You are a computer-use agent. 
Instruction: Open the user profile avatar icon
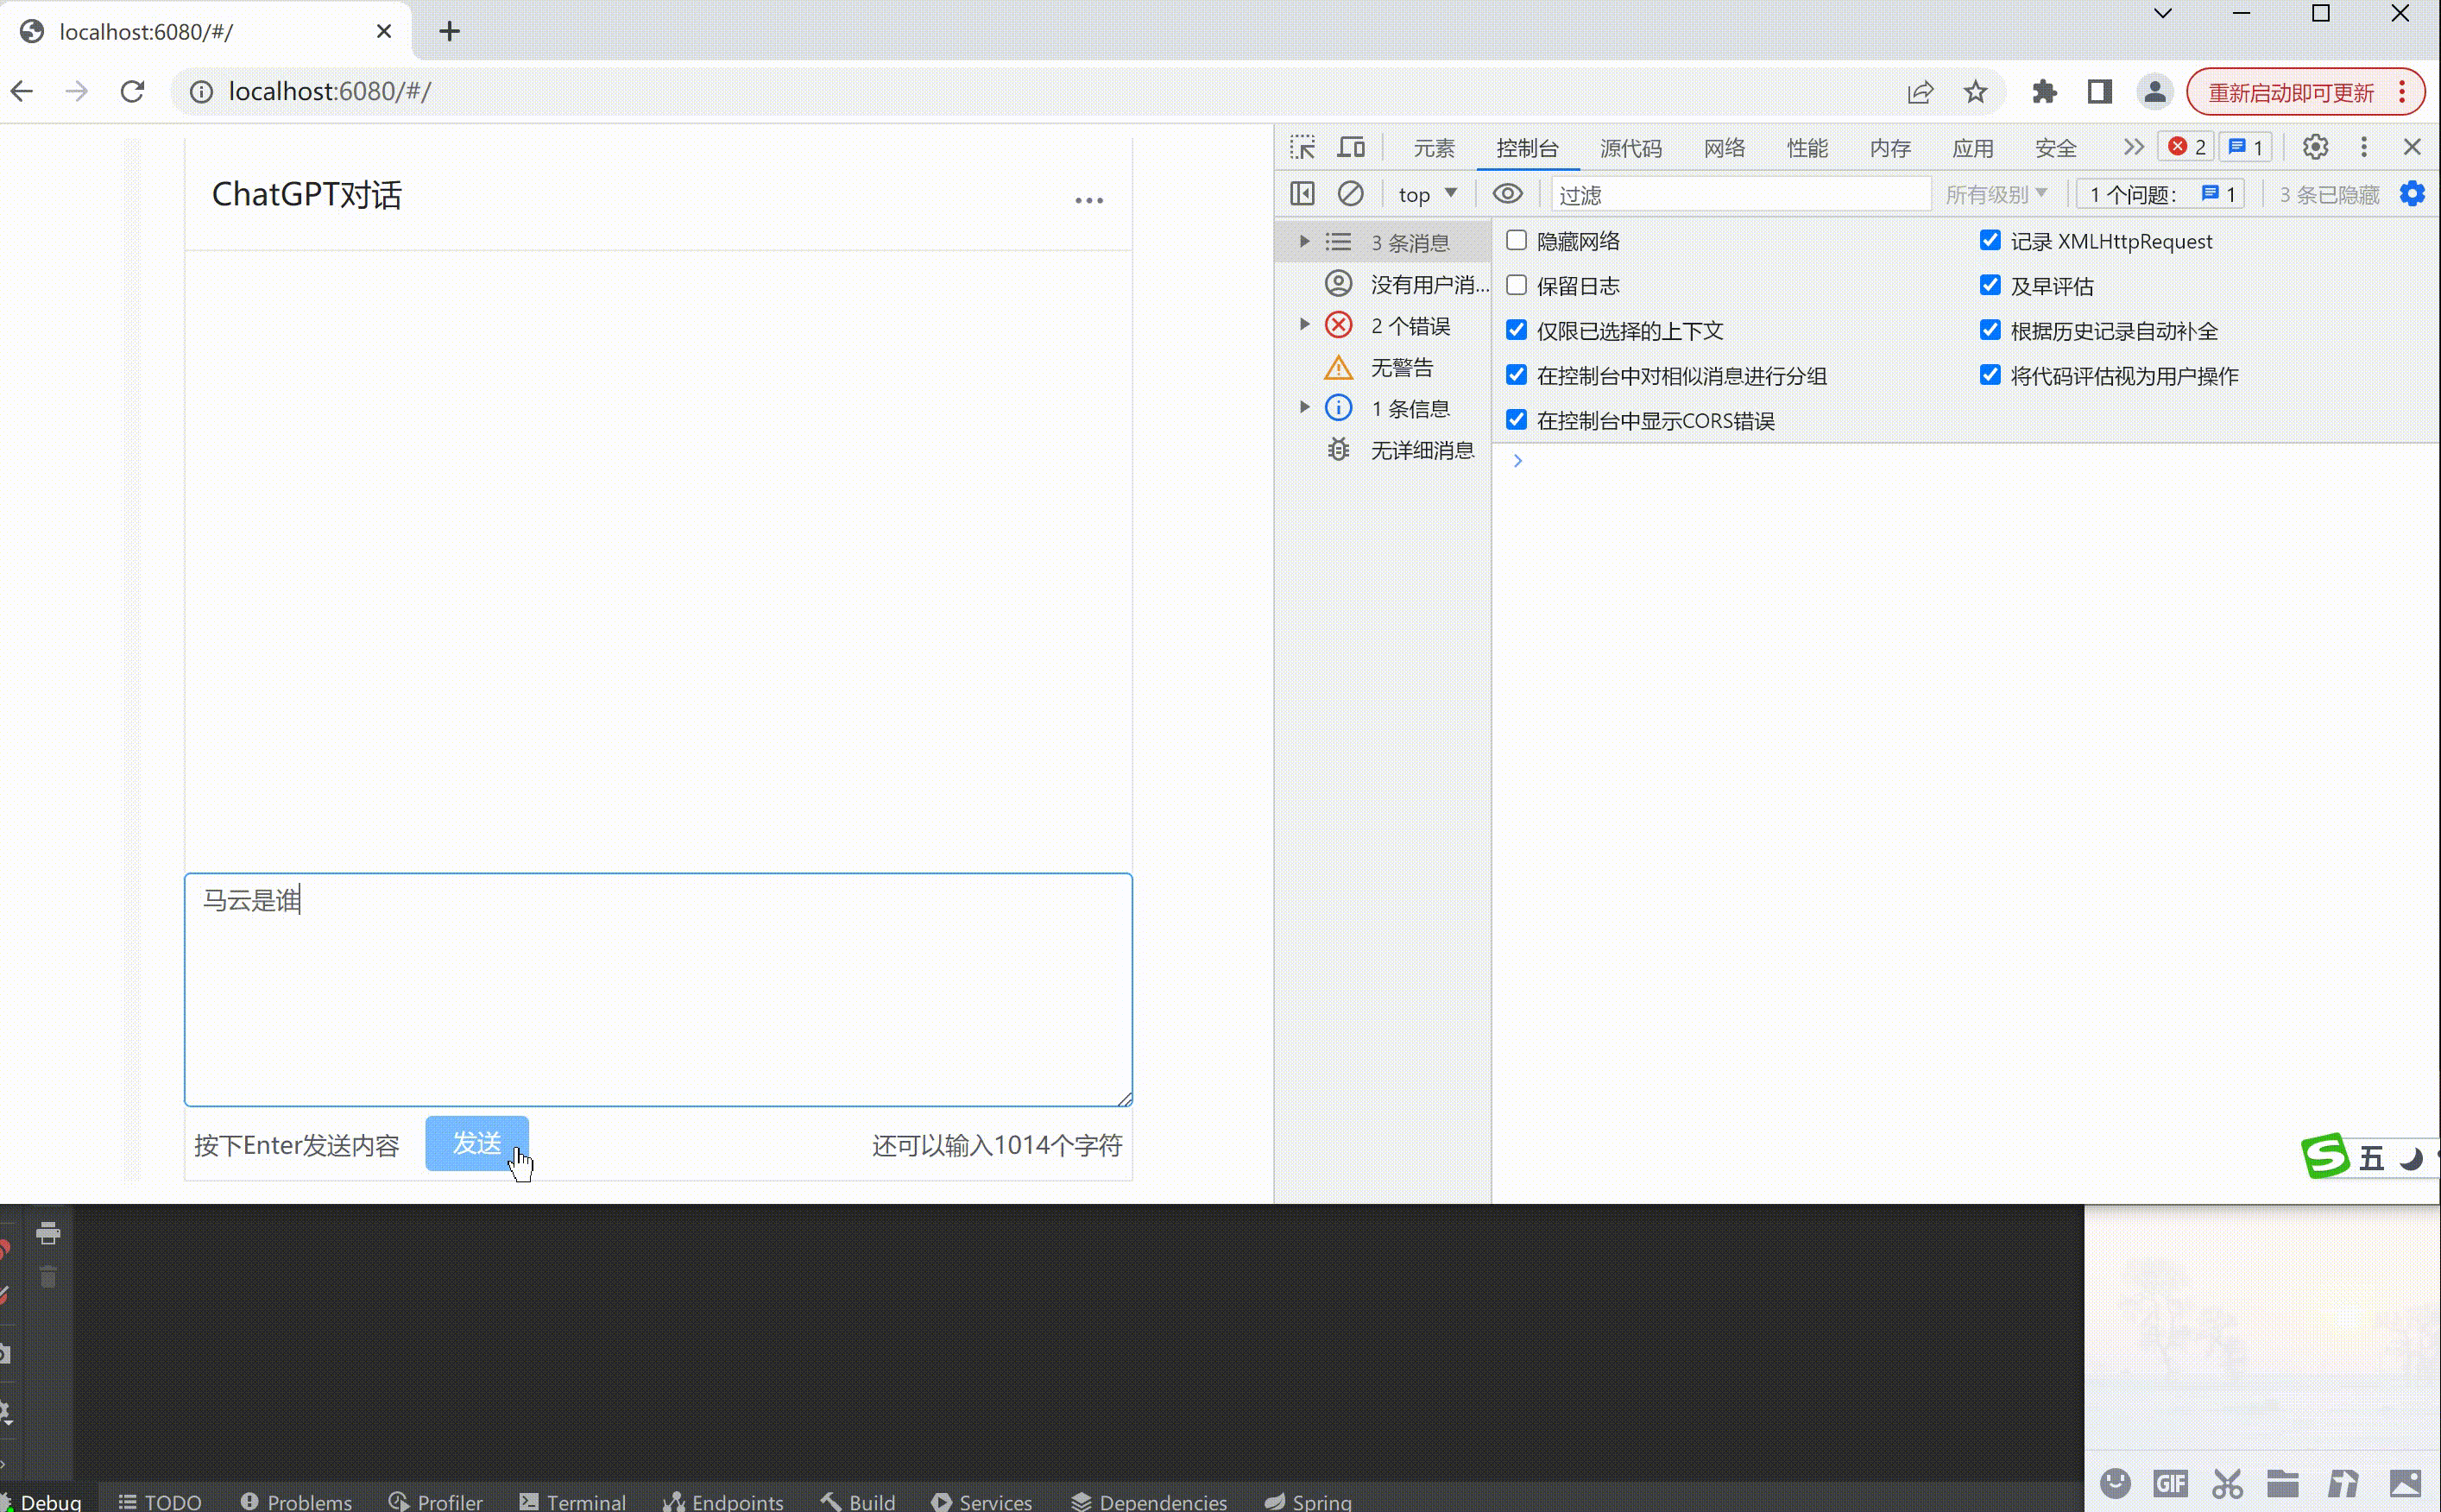[2155, 92]
